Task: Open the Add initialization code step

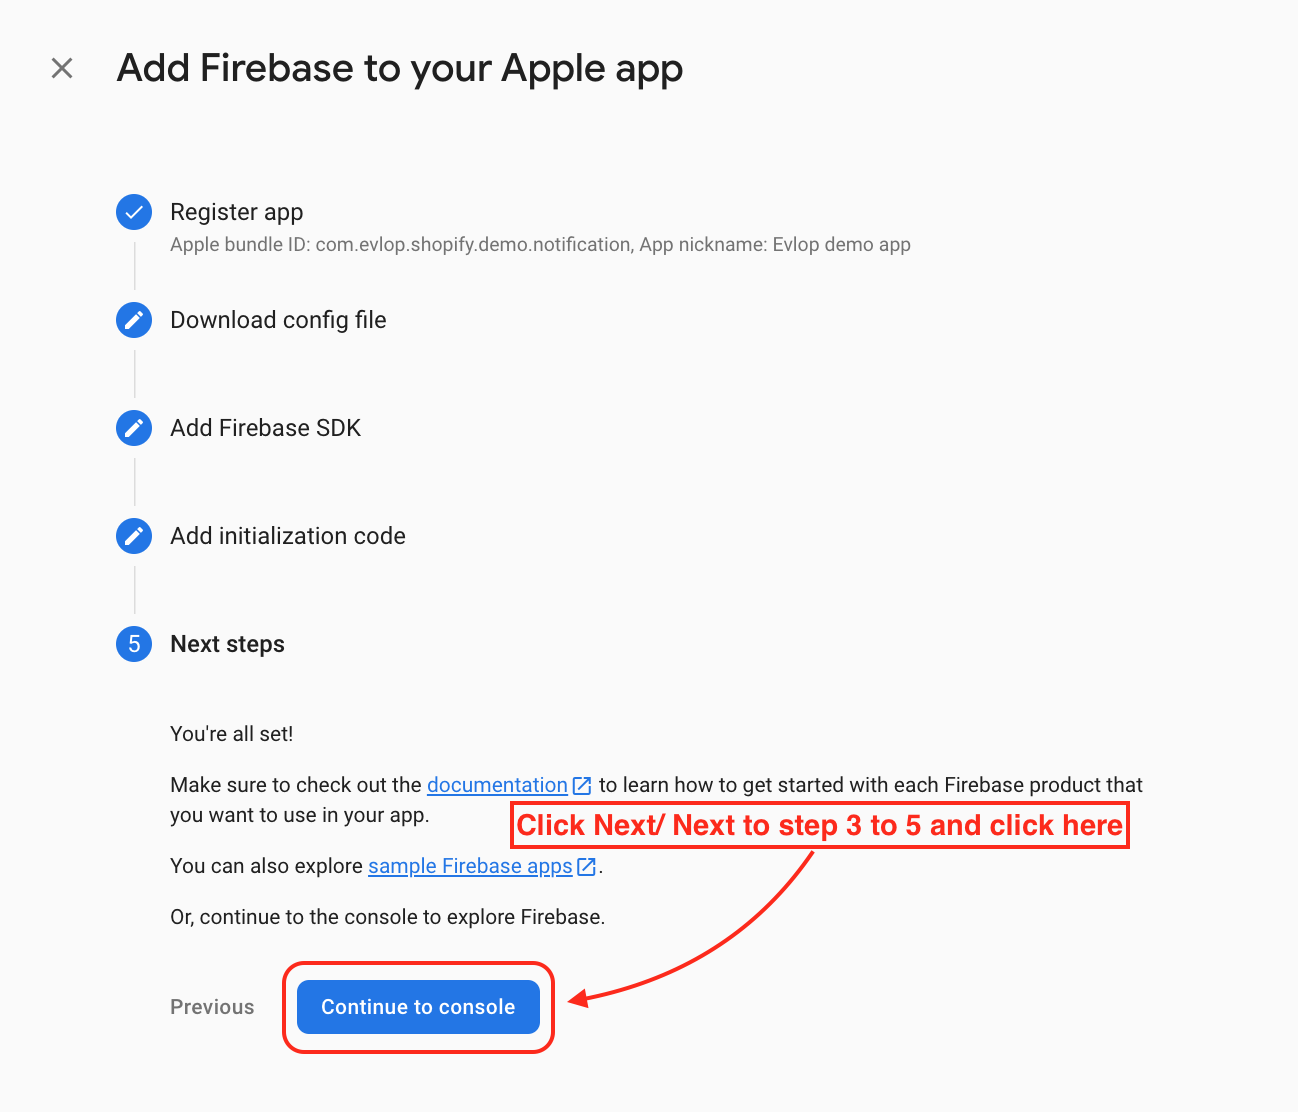Action: pyautogui.click(x=288, y=536)
